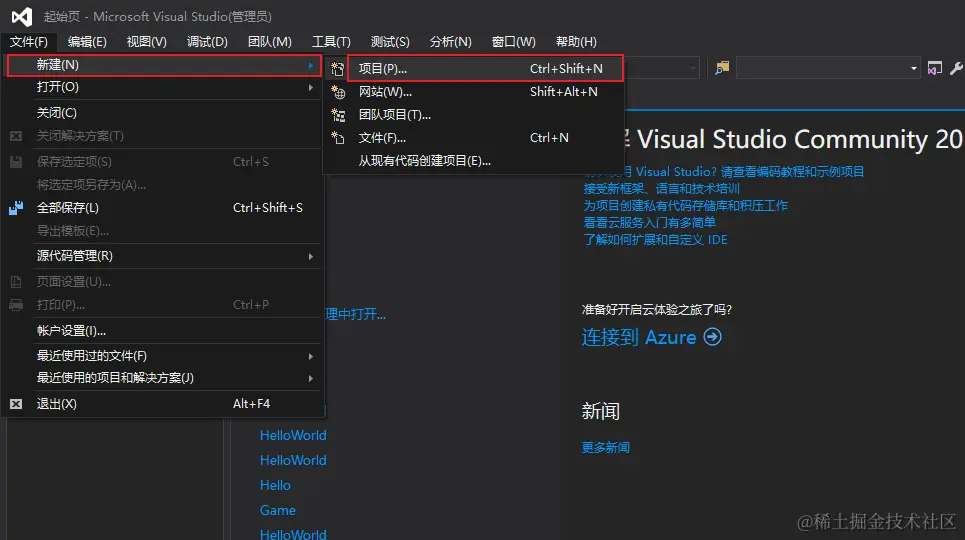Open the View (视图) menu
This screenshot has height=540, width=965.
pyautogui.click(x=146, y=42)
